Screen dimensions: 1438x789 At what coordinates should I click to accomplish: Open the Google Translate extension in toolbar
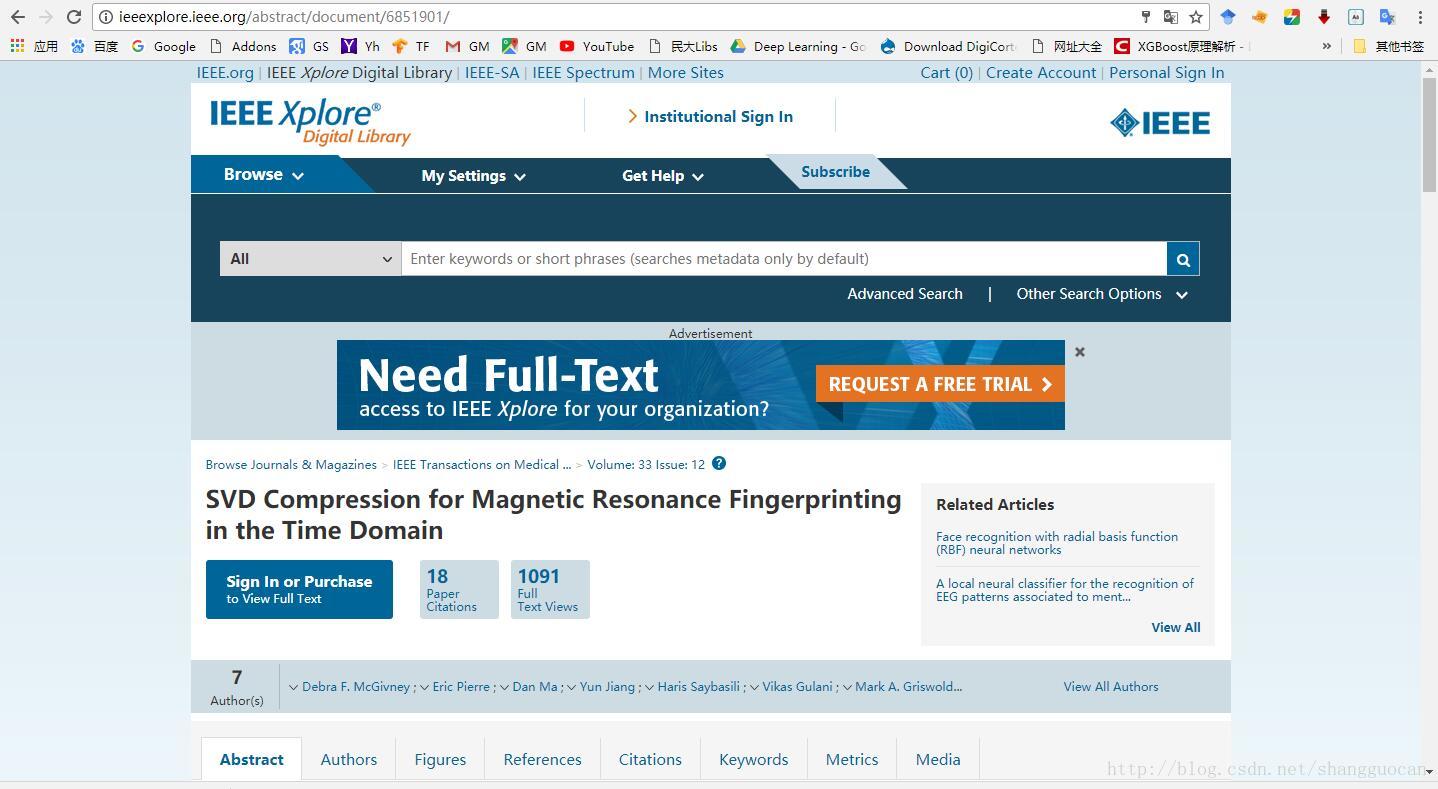1387,17
